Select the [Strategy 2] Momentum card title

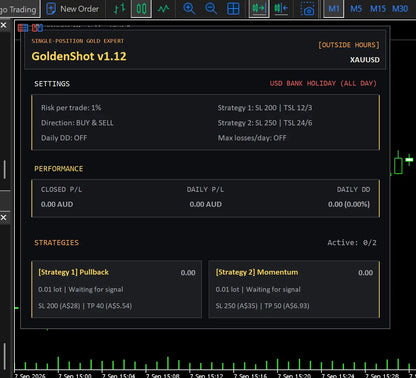point(257,272)
